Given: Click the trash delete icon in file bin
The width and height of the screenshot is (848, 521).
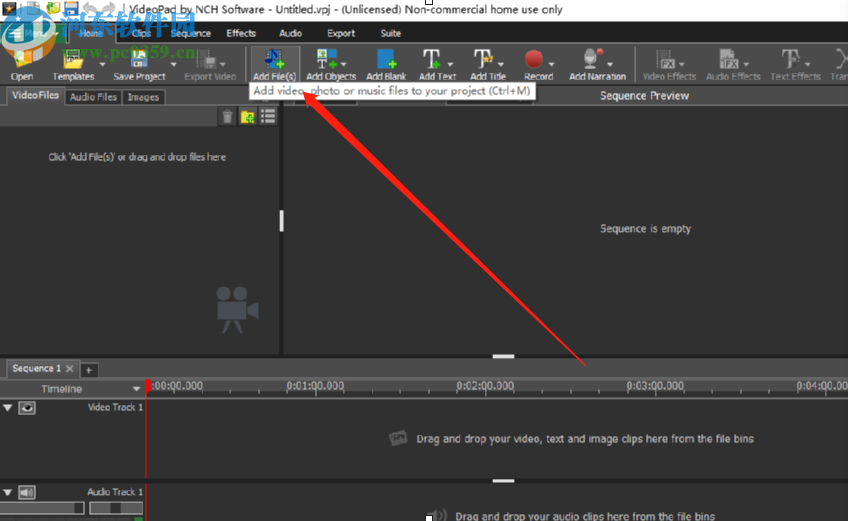Looking at the screenshot, I should pos(227,116).
